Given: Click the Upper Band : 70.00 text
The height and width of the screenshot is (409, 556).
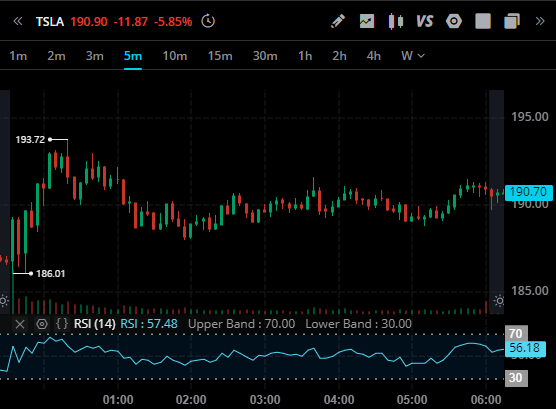Looking at the screenshot, I should tap(241, 324).
